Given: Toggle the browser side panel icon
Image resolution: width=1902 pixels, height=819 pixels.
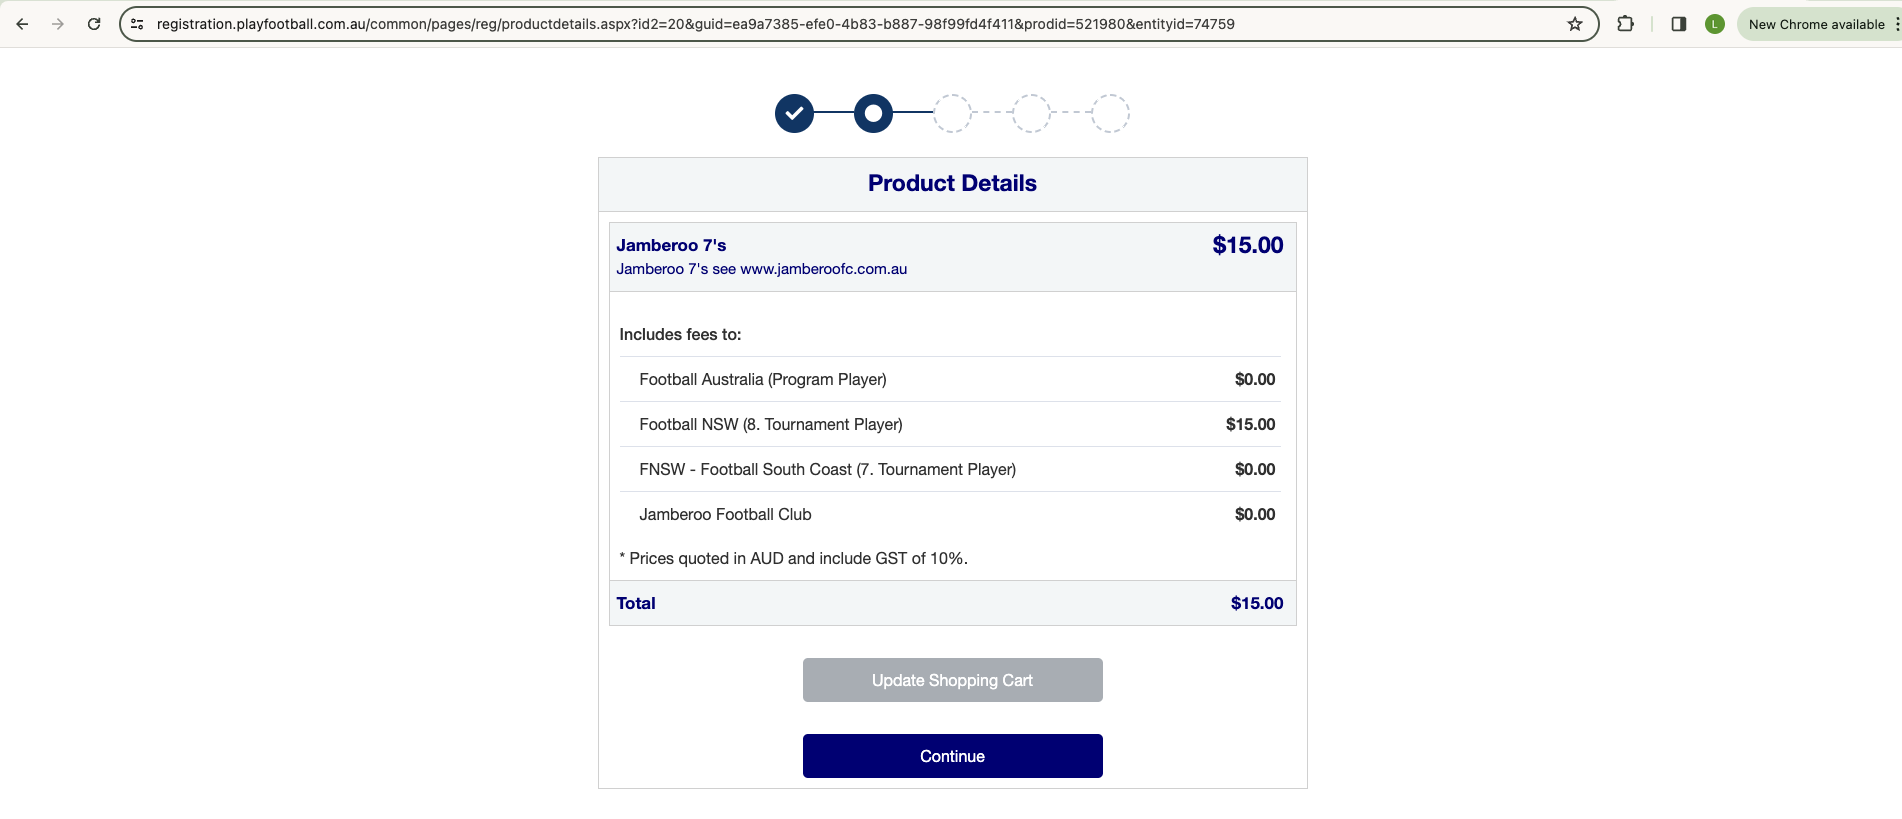Looking at the screenshot, I should click(x=1679, y=24).
